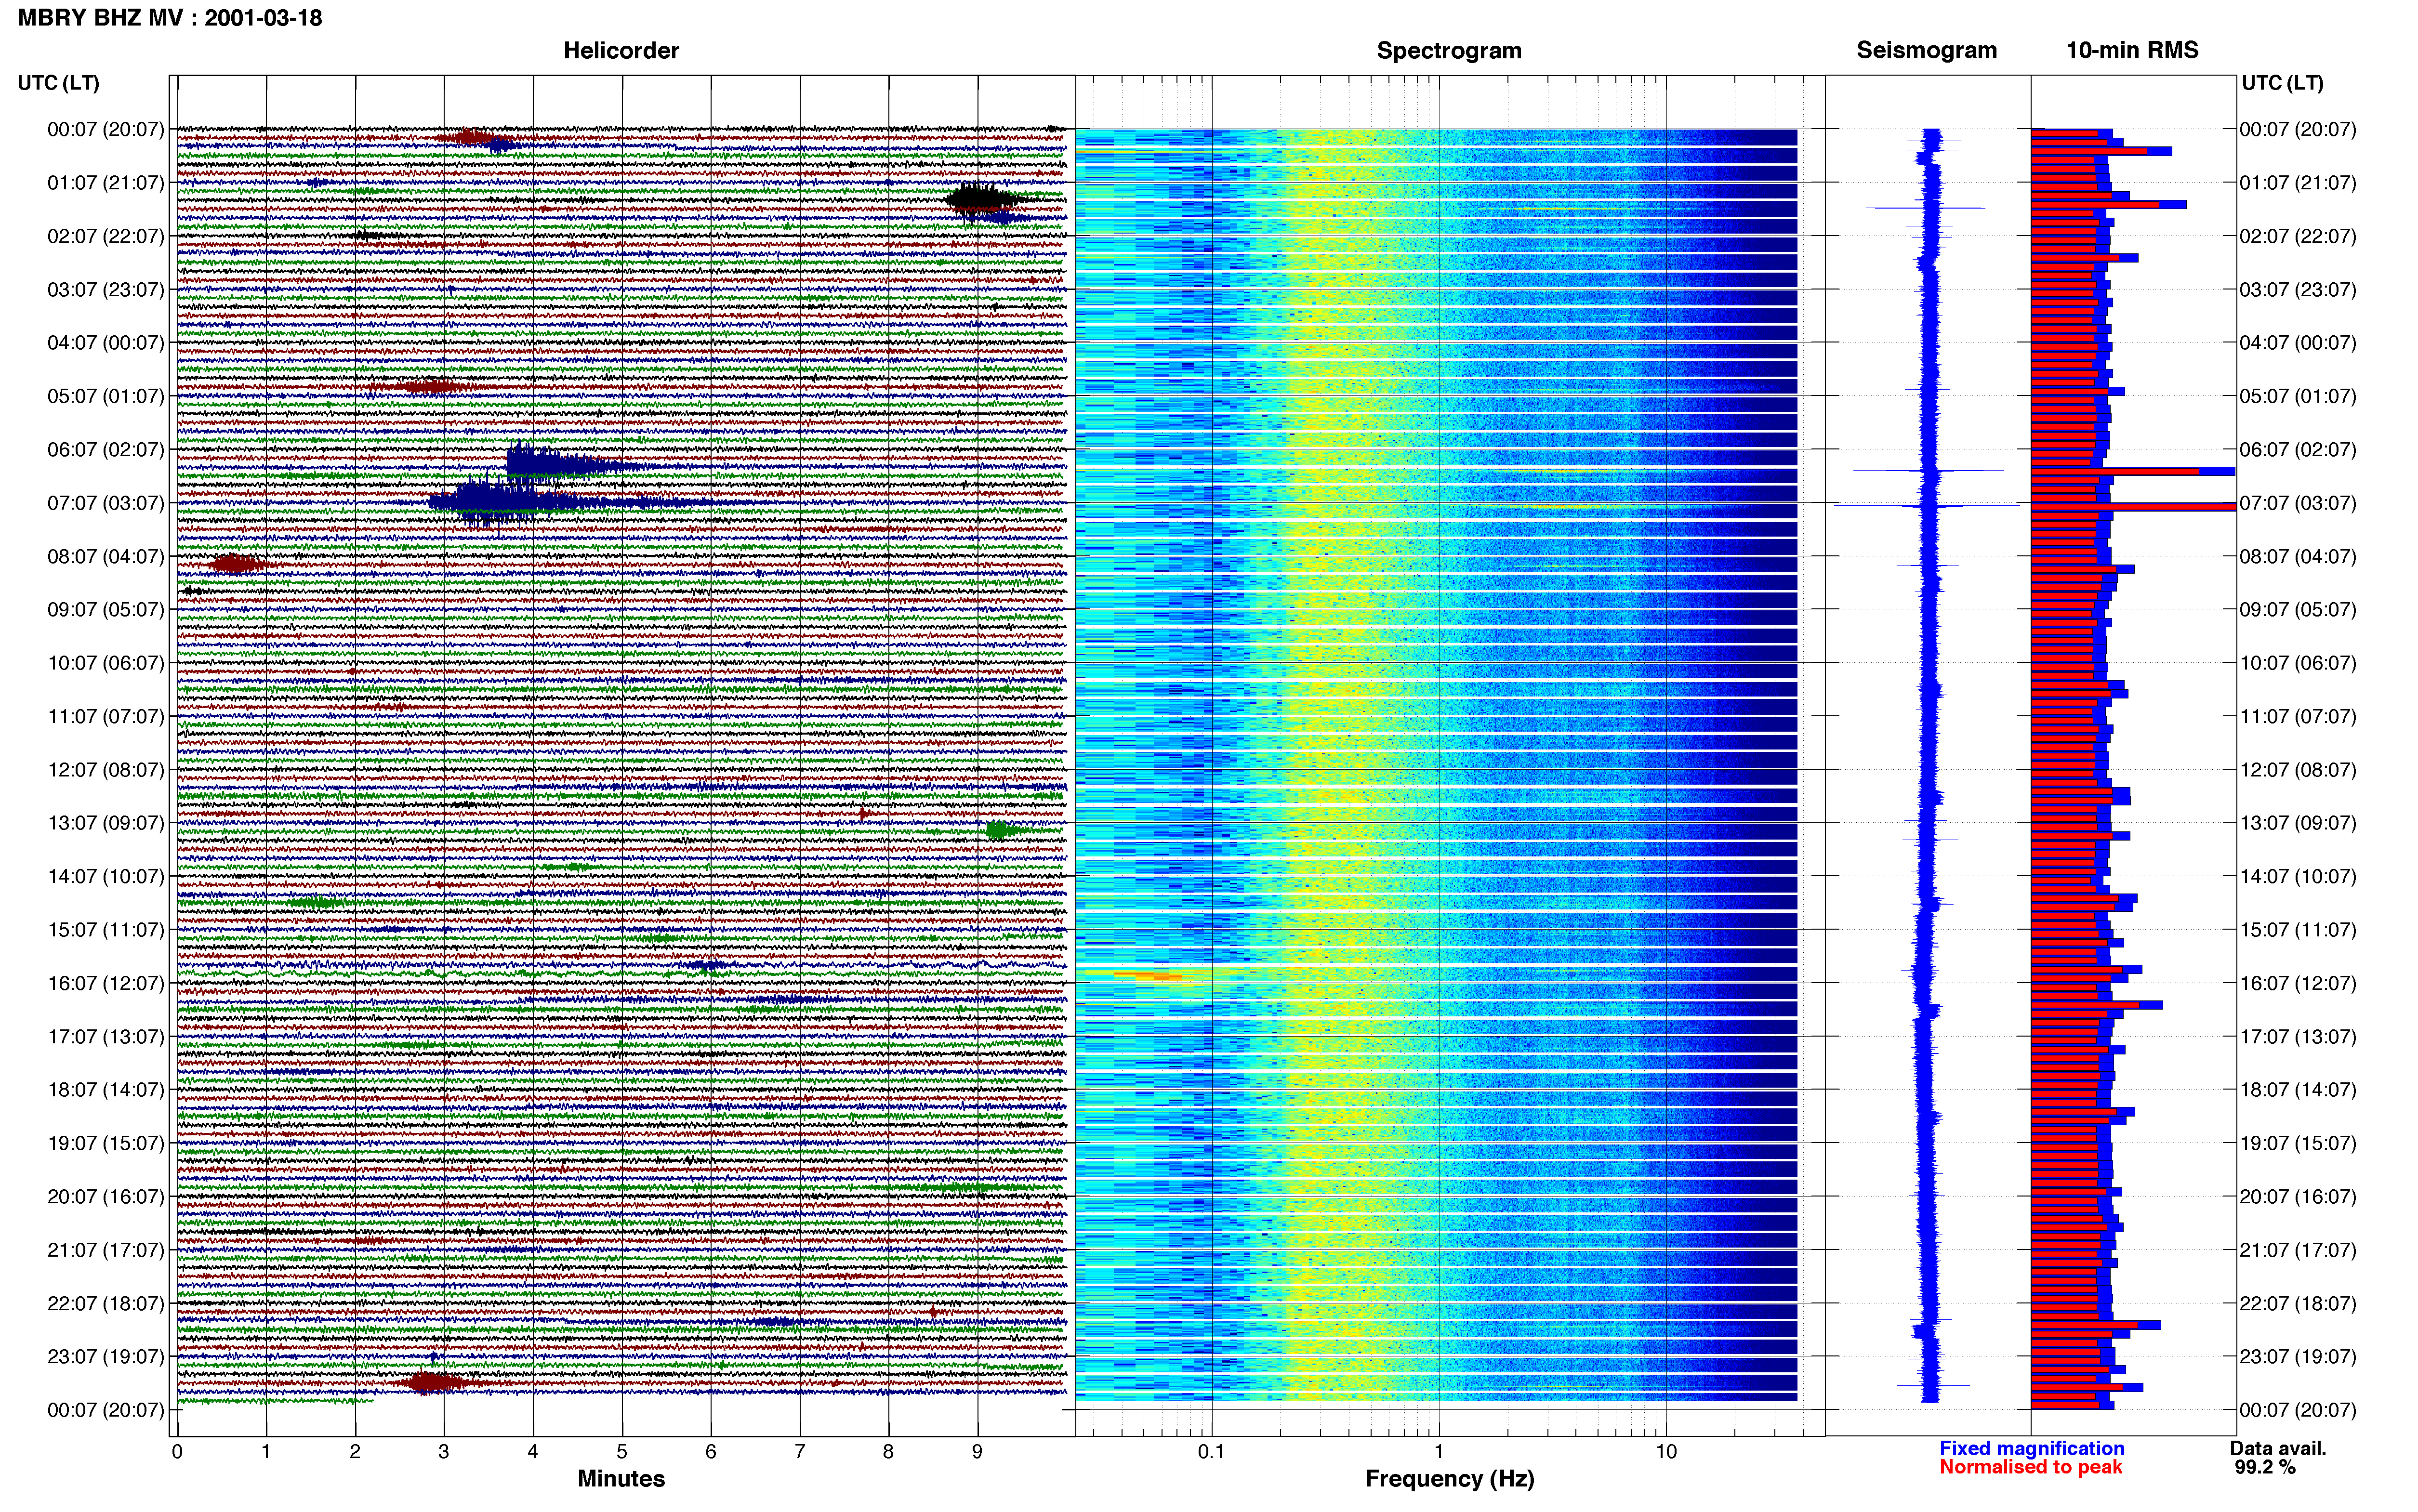Viewport: 2418px width, 1512px height.
Task: Click right-axis time label '09:07 (05:07)'
Action: click(2298, 610)
